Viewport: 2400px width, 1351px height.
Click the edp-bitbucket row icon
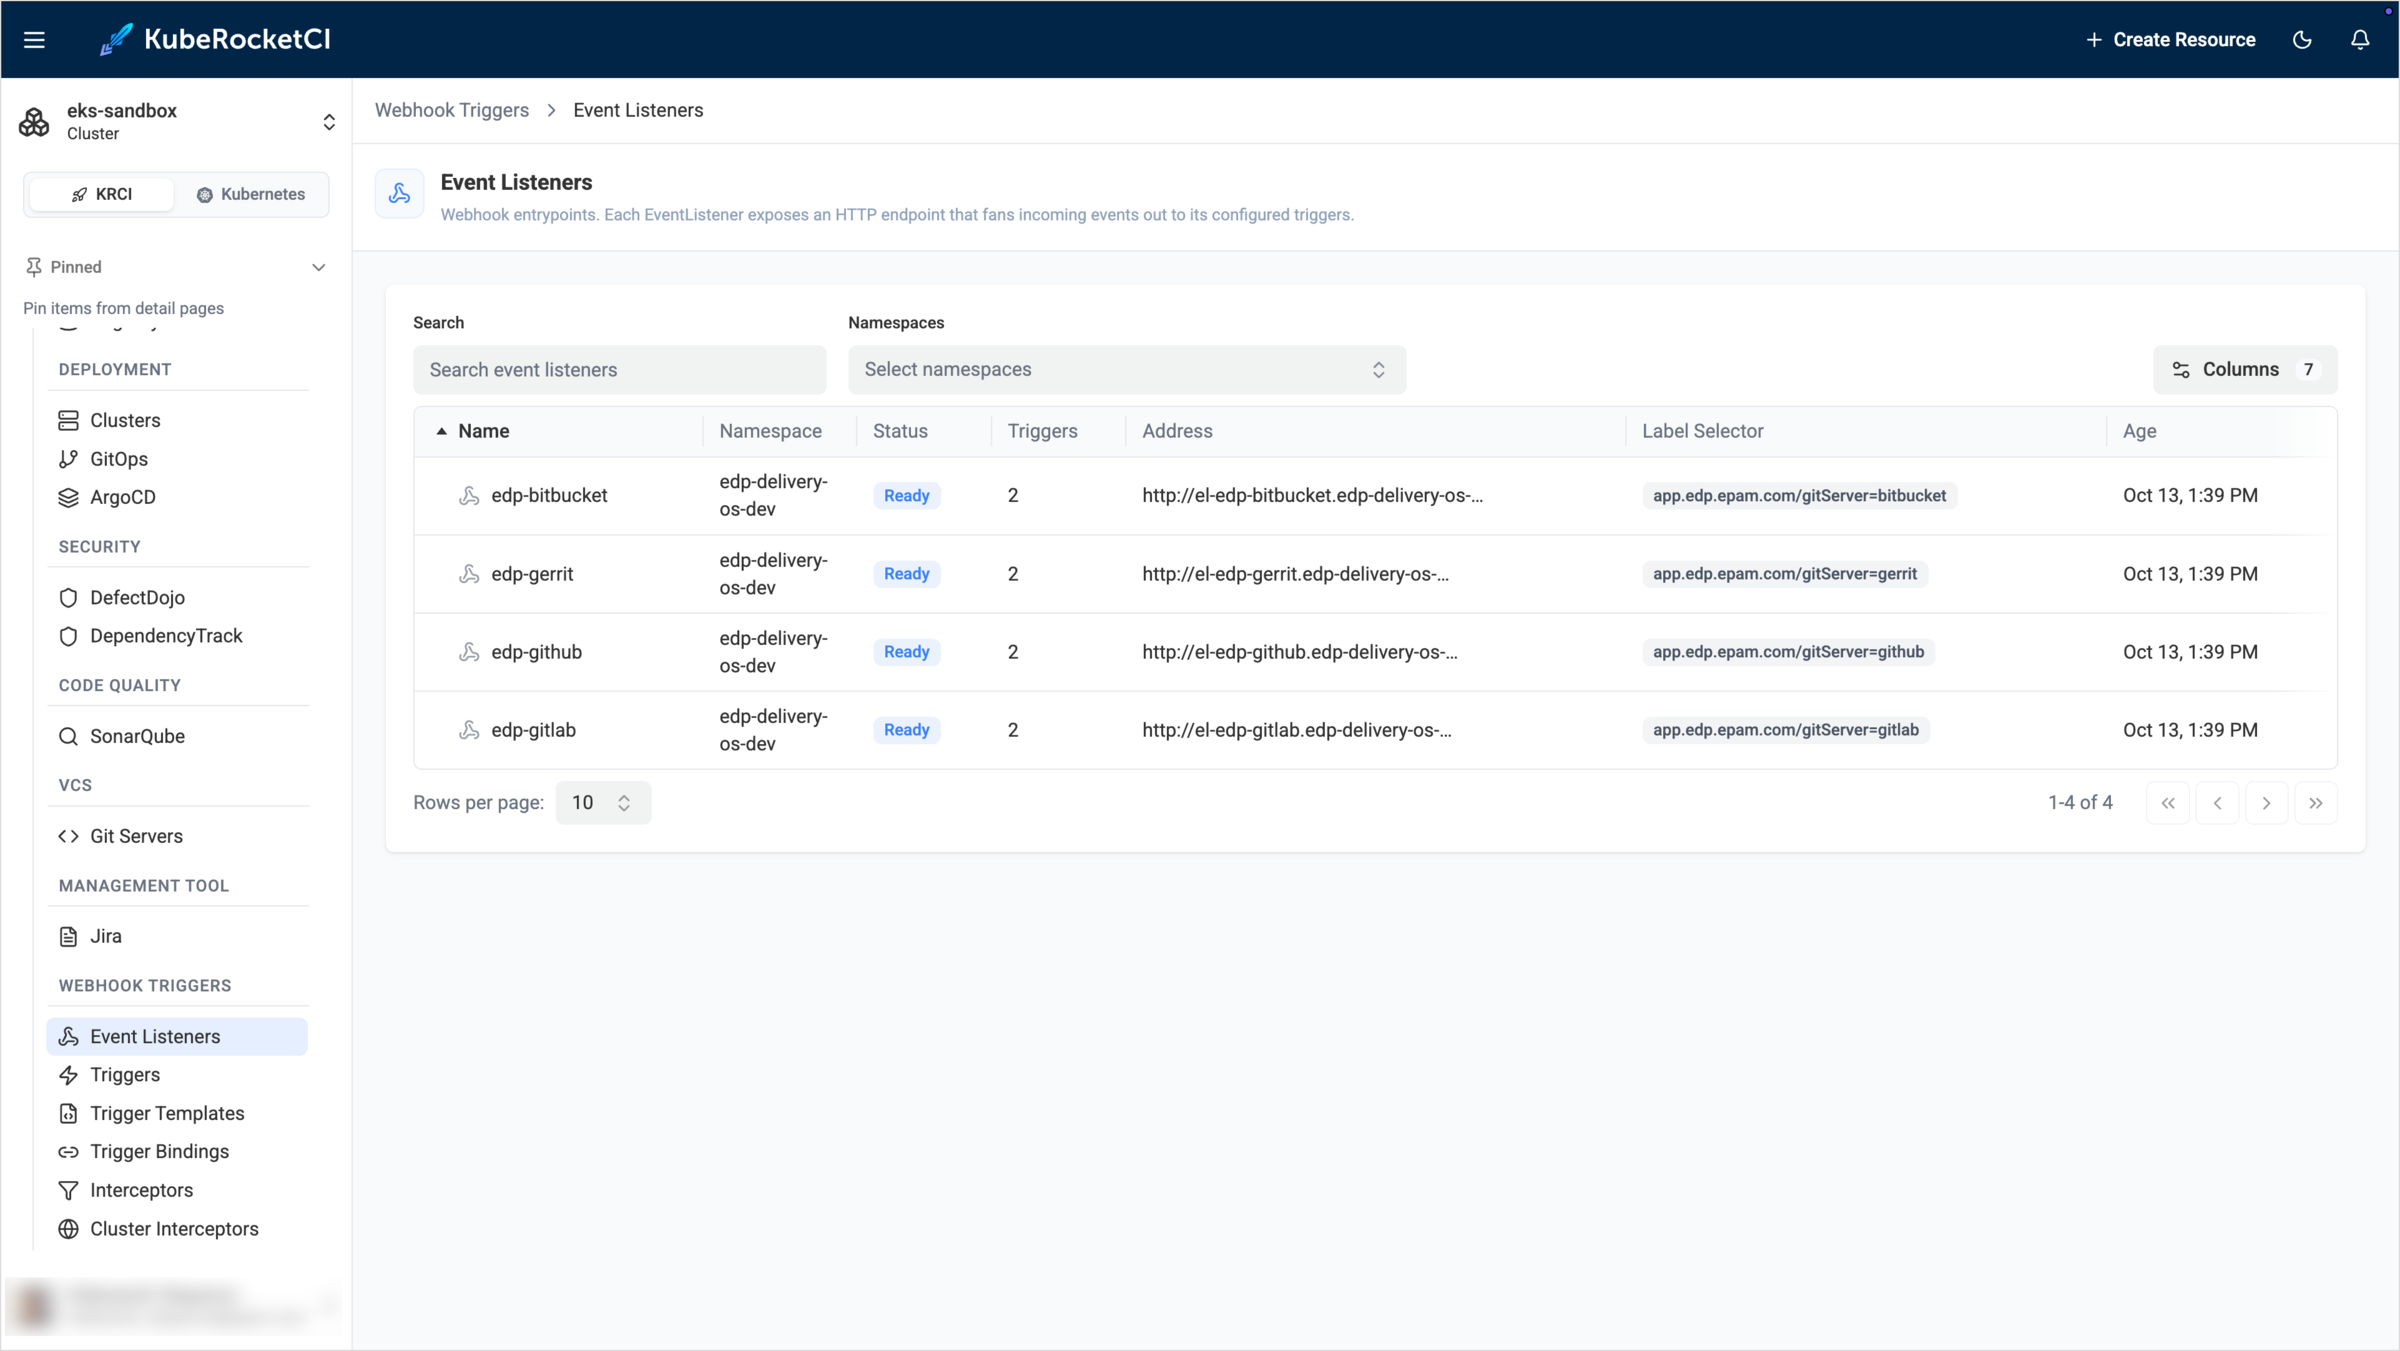click(469, 496)
